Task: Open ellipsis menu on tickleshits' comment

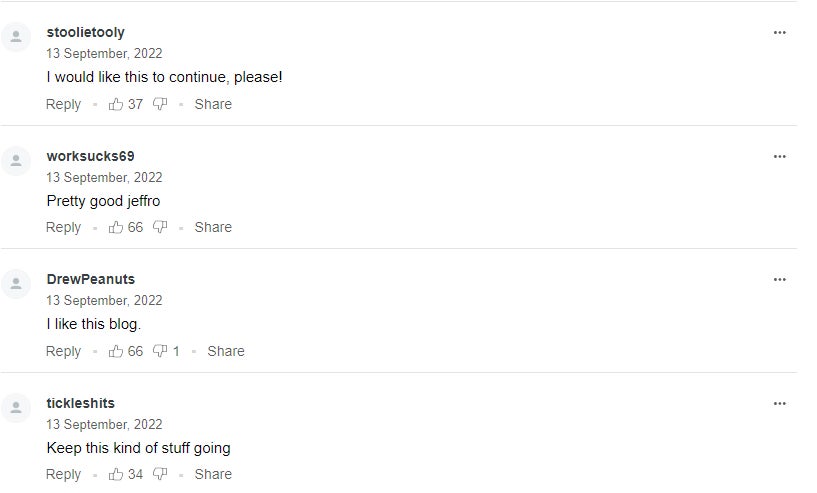Action: [x=779, y=403]
